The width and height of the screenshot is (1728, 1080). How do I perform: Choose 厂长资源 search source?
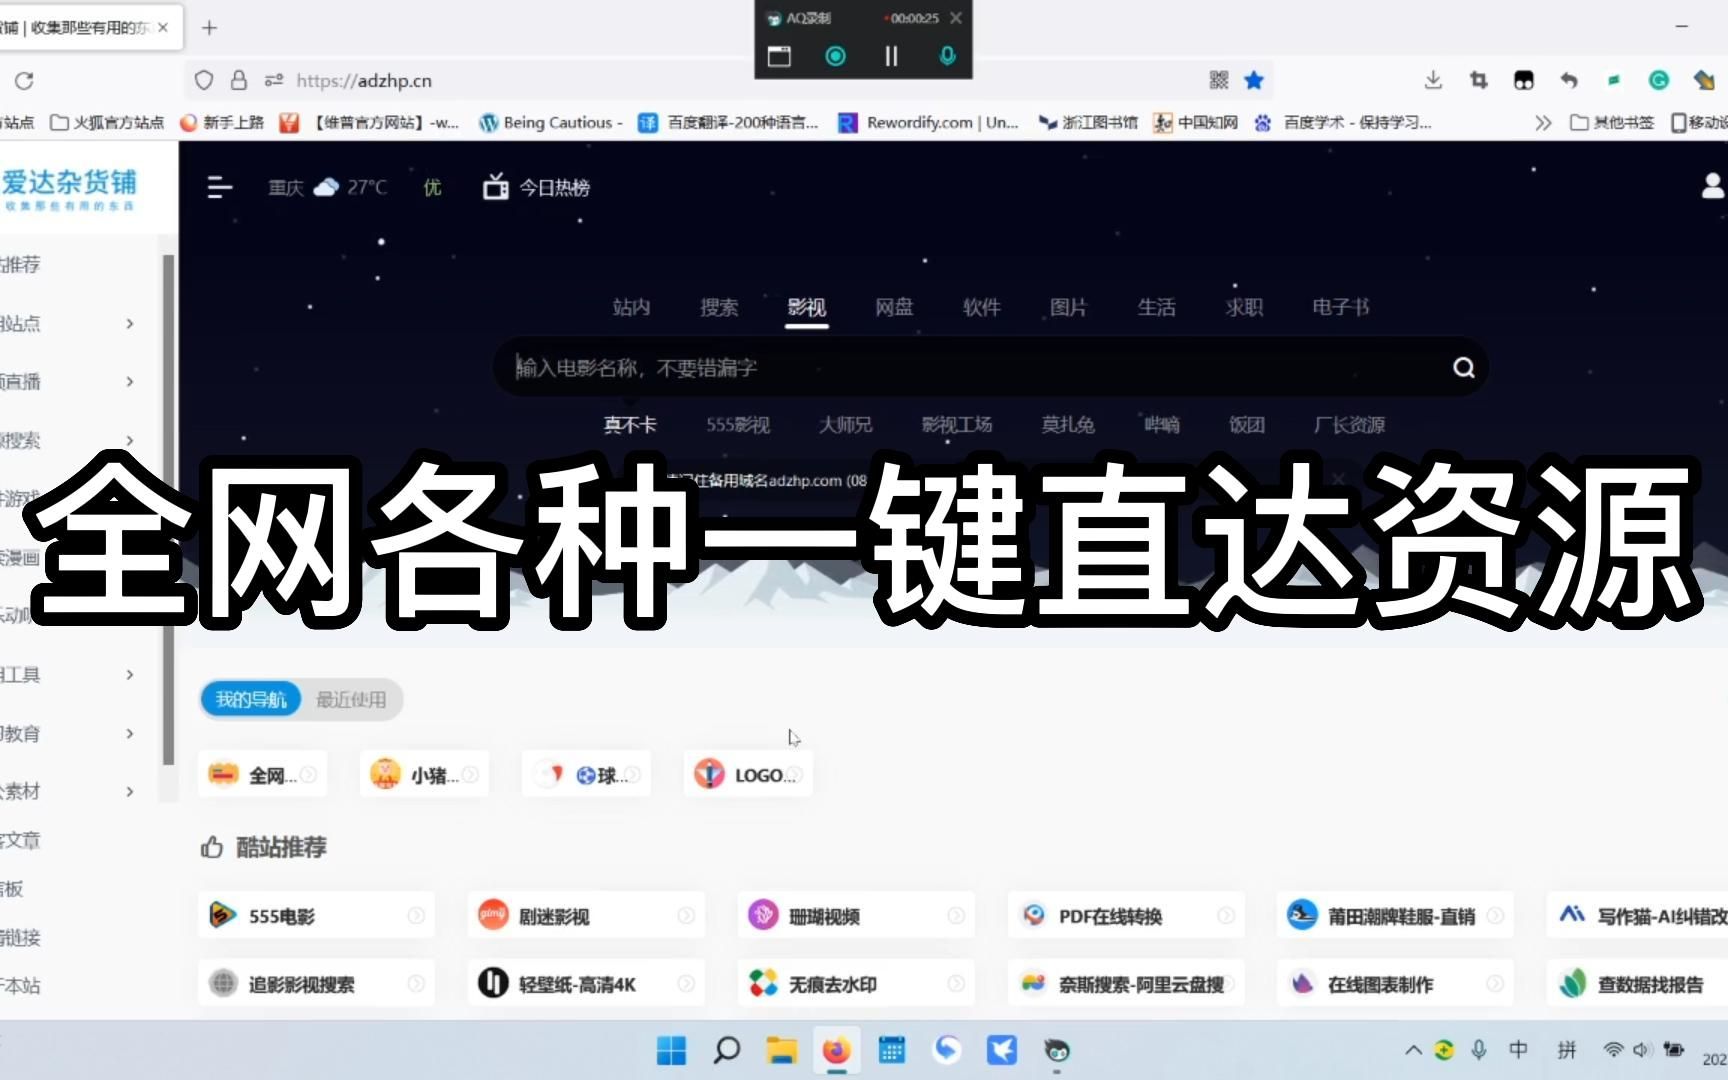pos(1349,425)
